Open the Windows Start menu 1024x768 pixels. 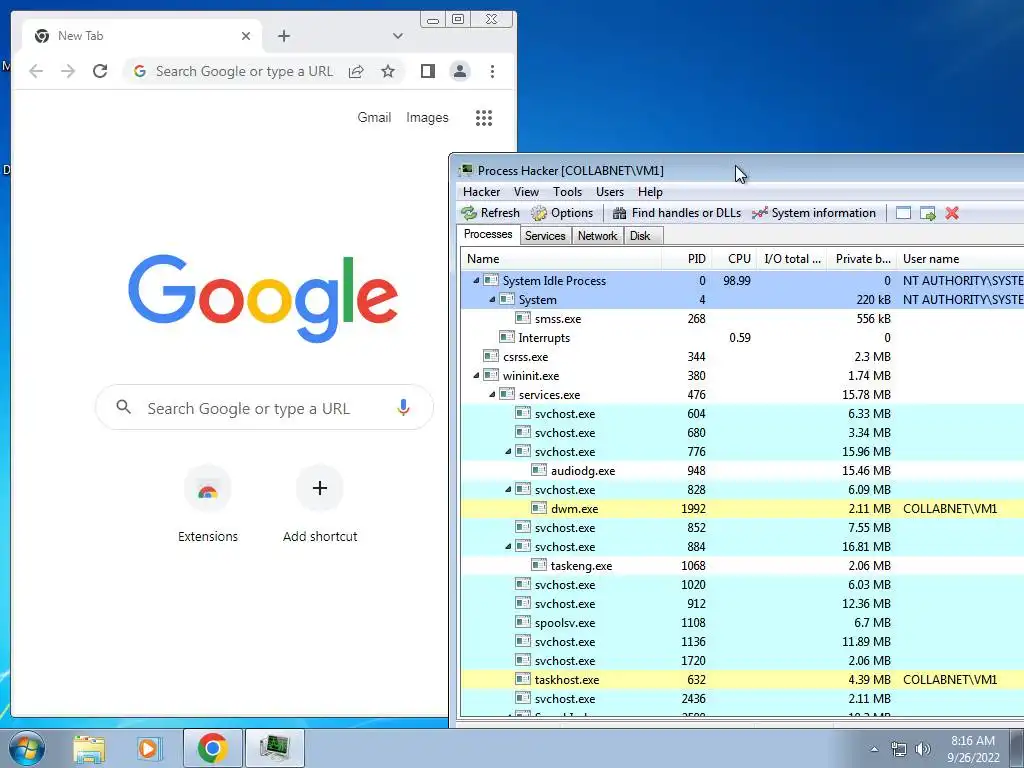point(26,748)
